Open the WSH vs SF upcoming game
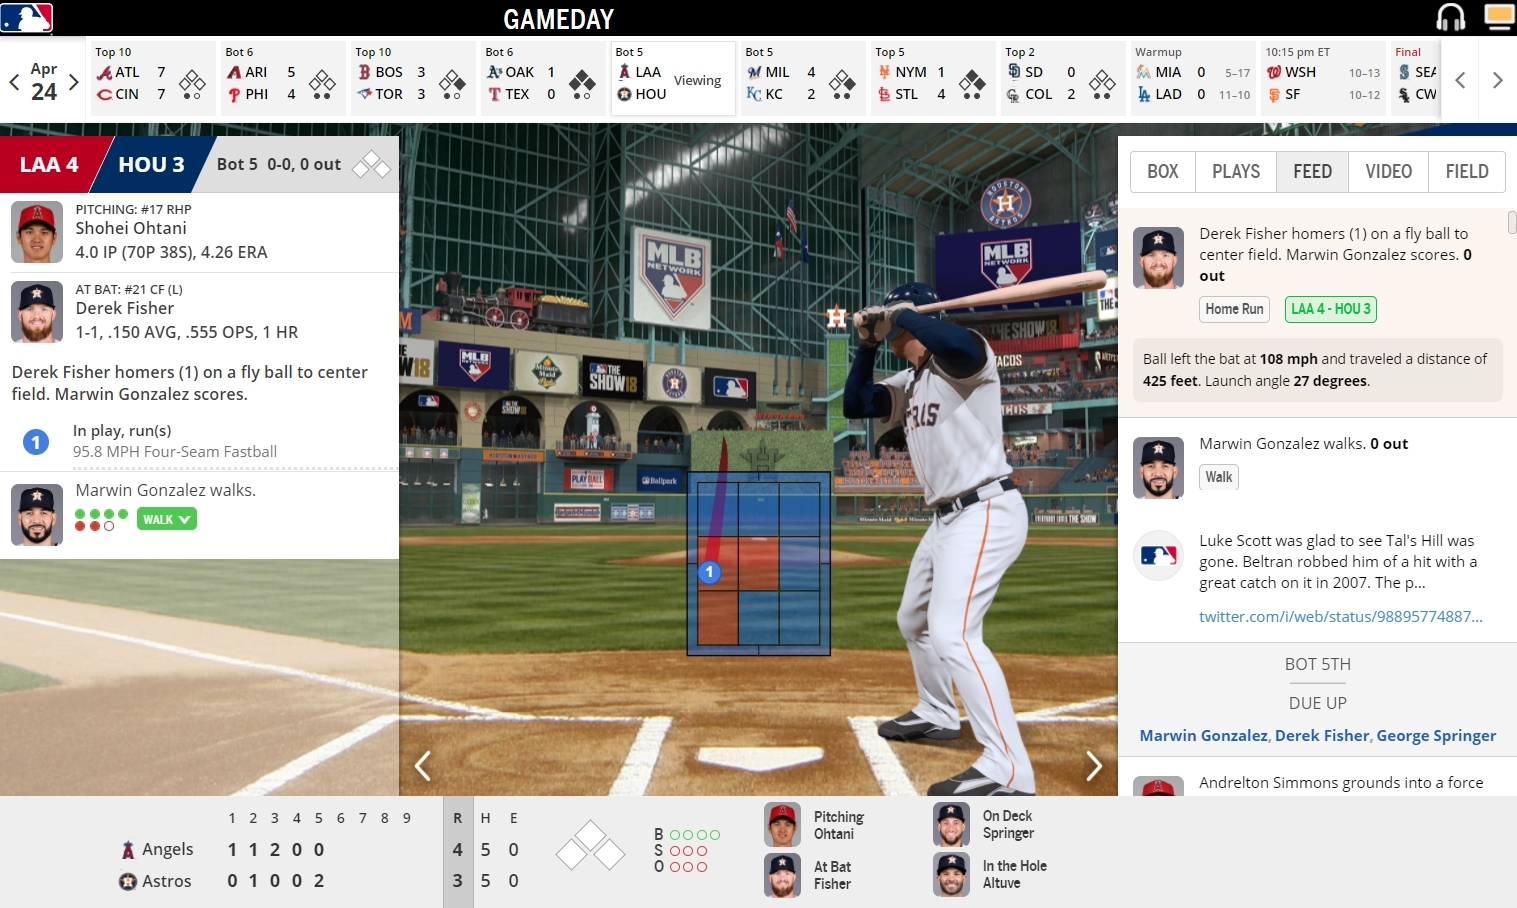 coord(1321,78)
